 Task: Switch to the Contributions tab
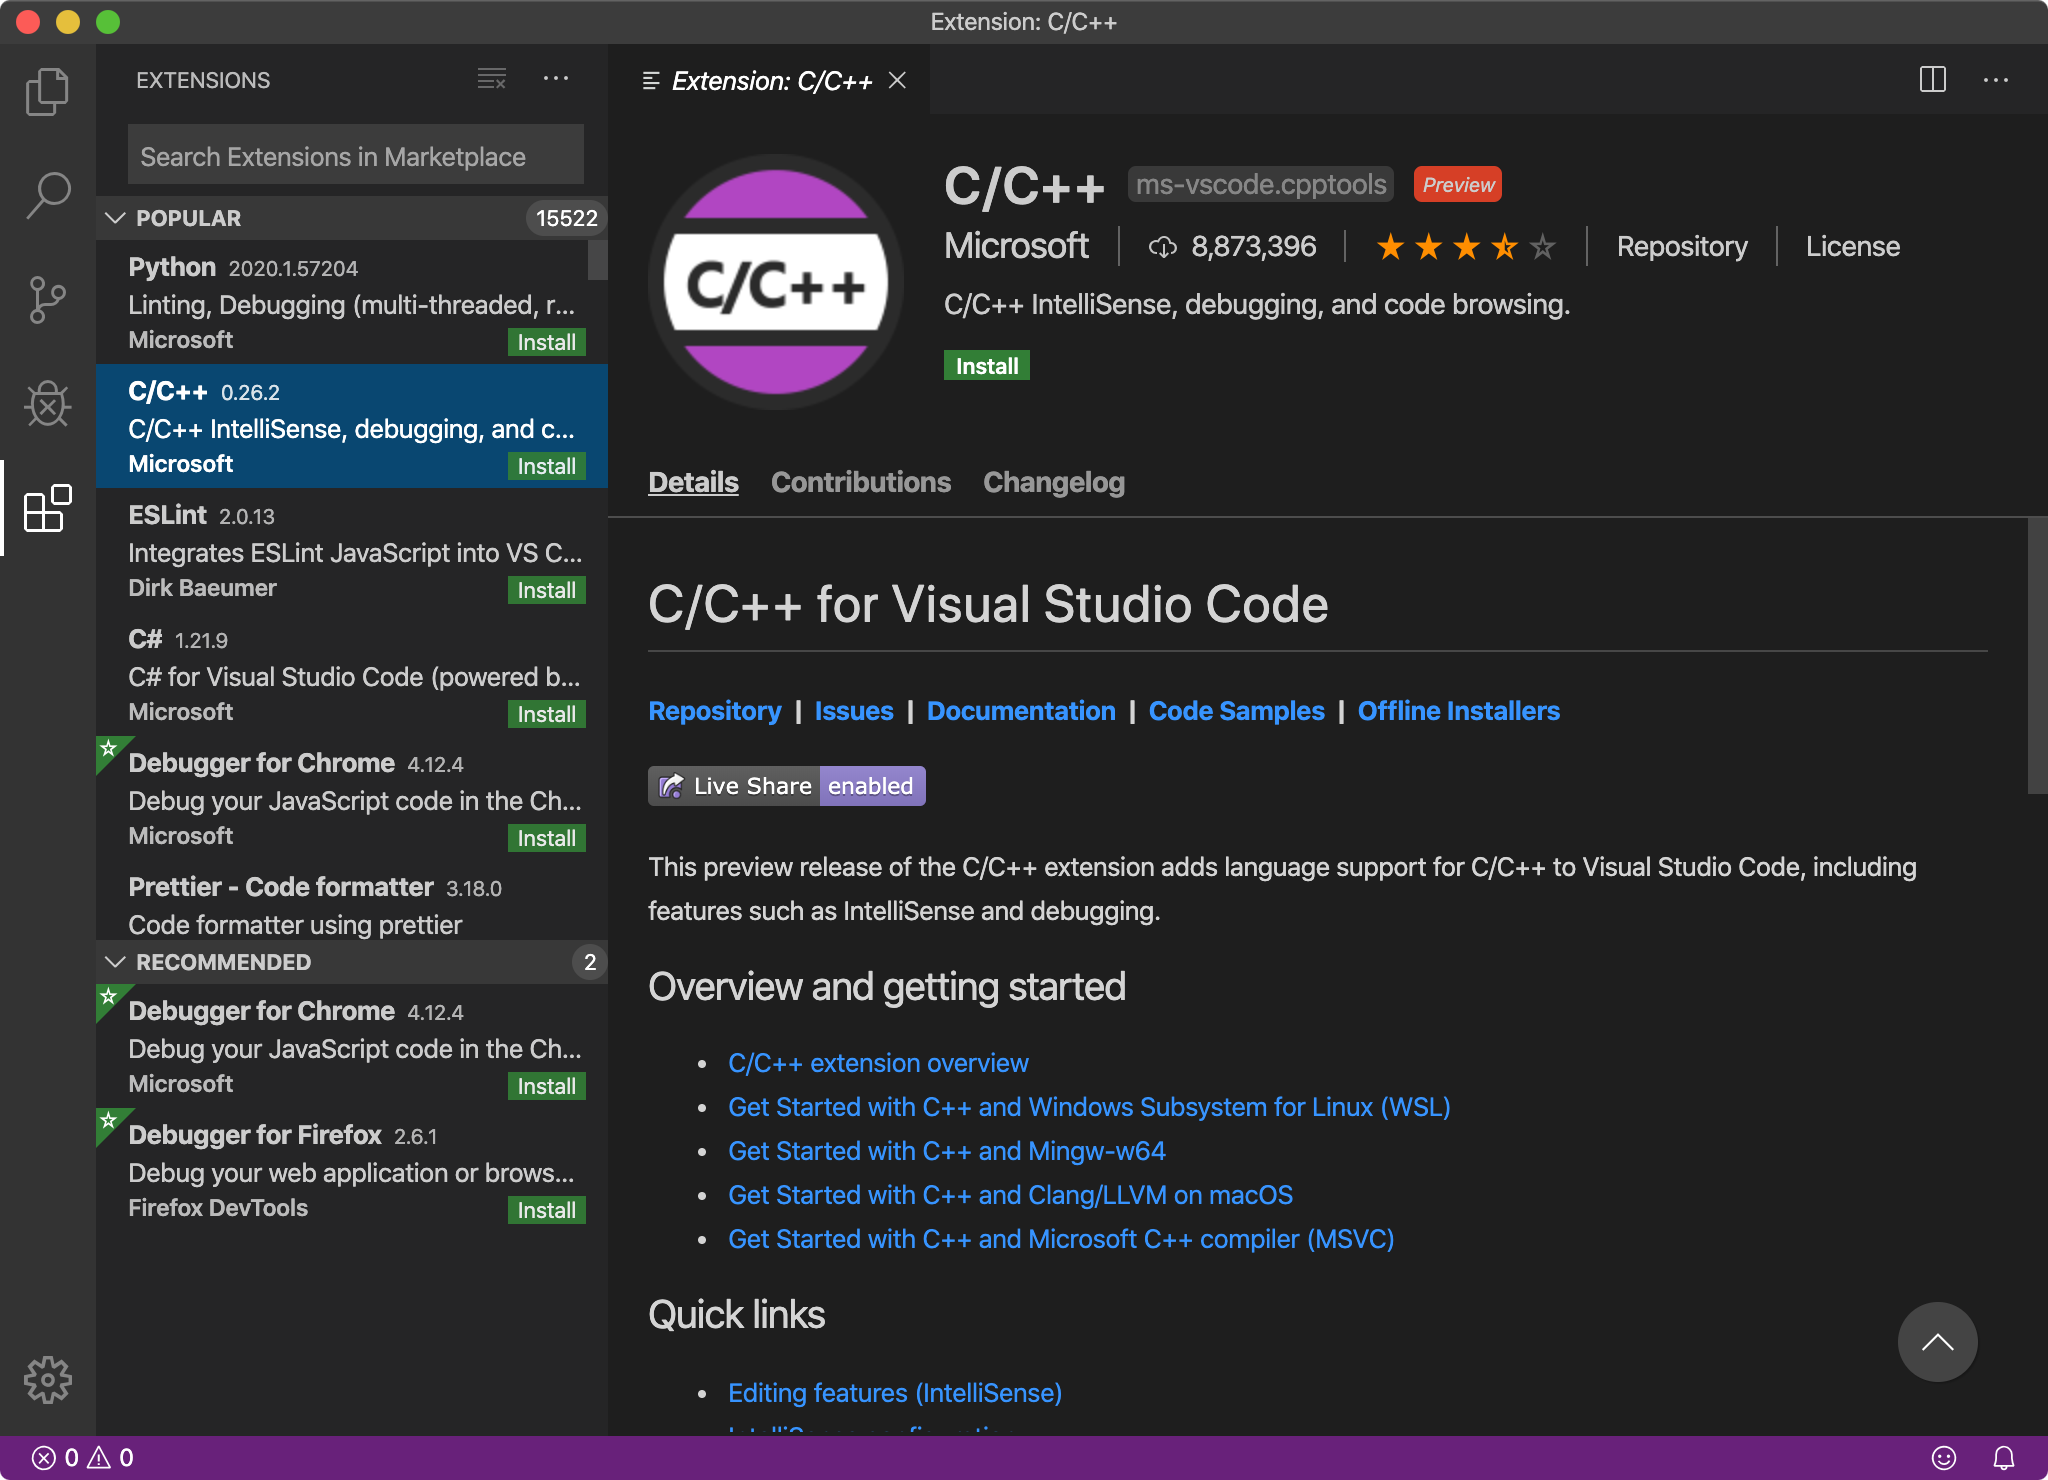(860, 482)
